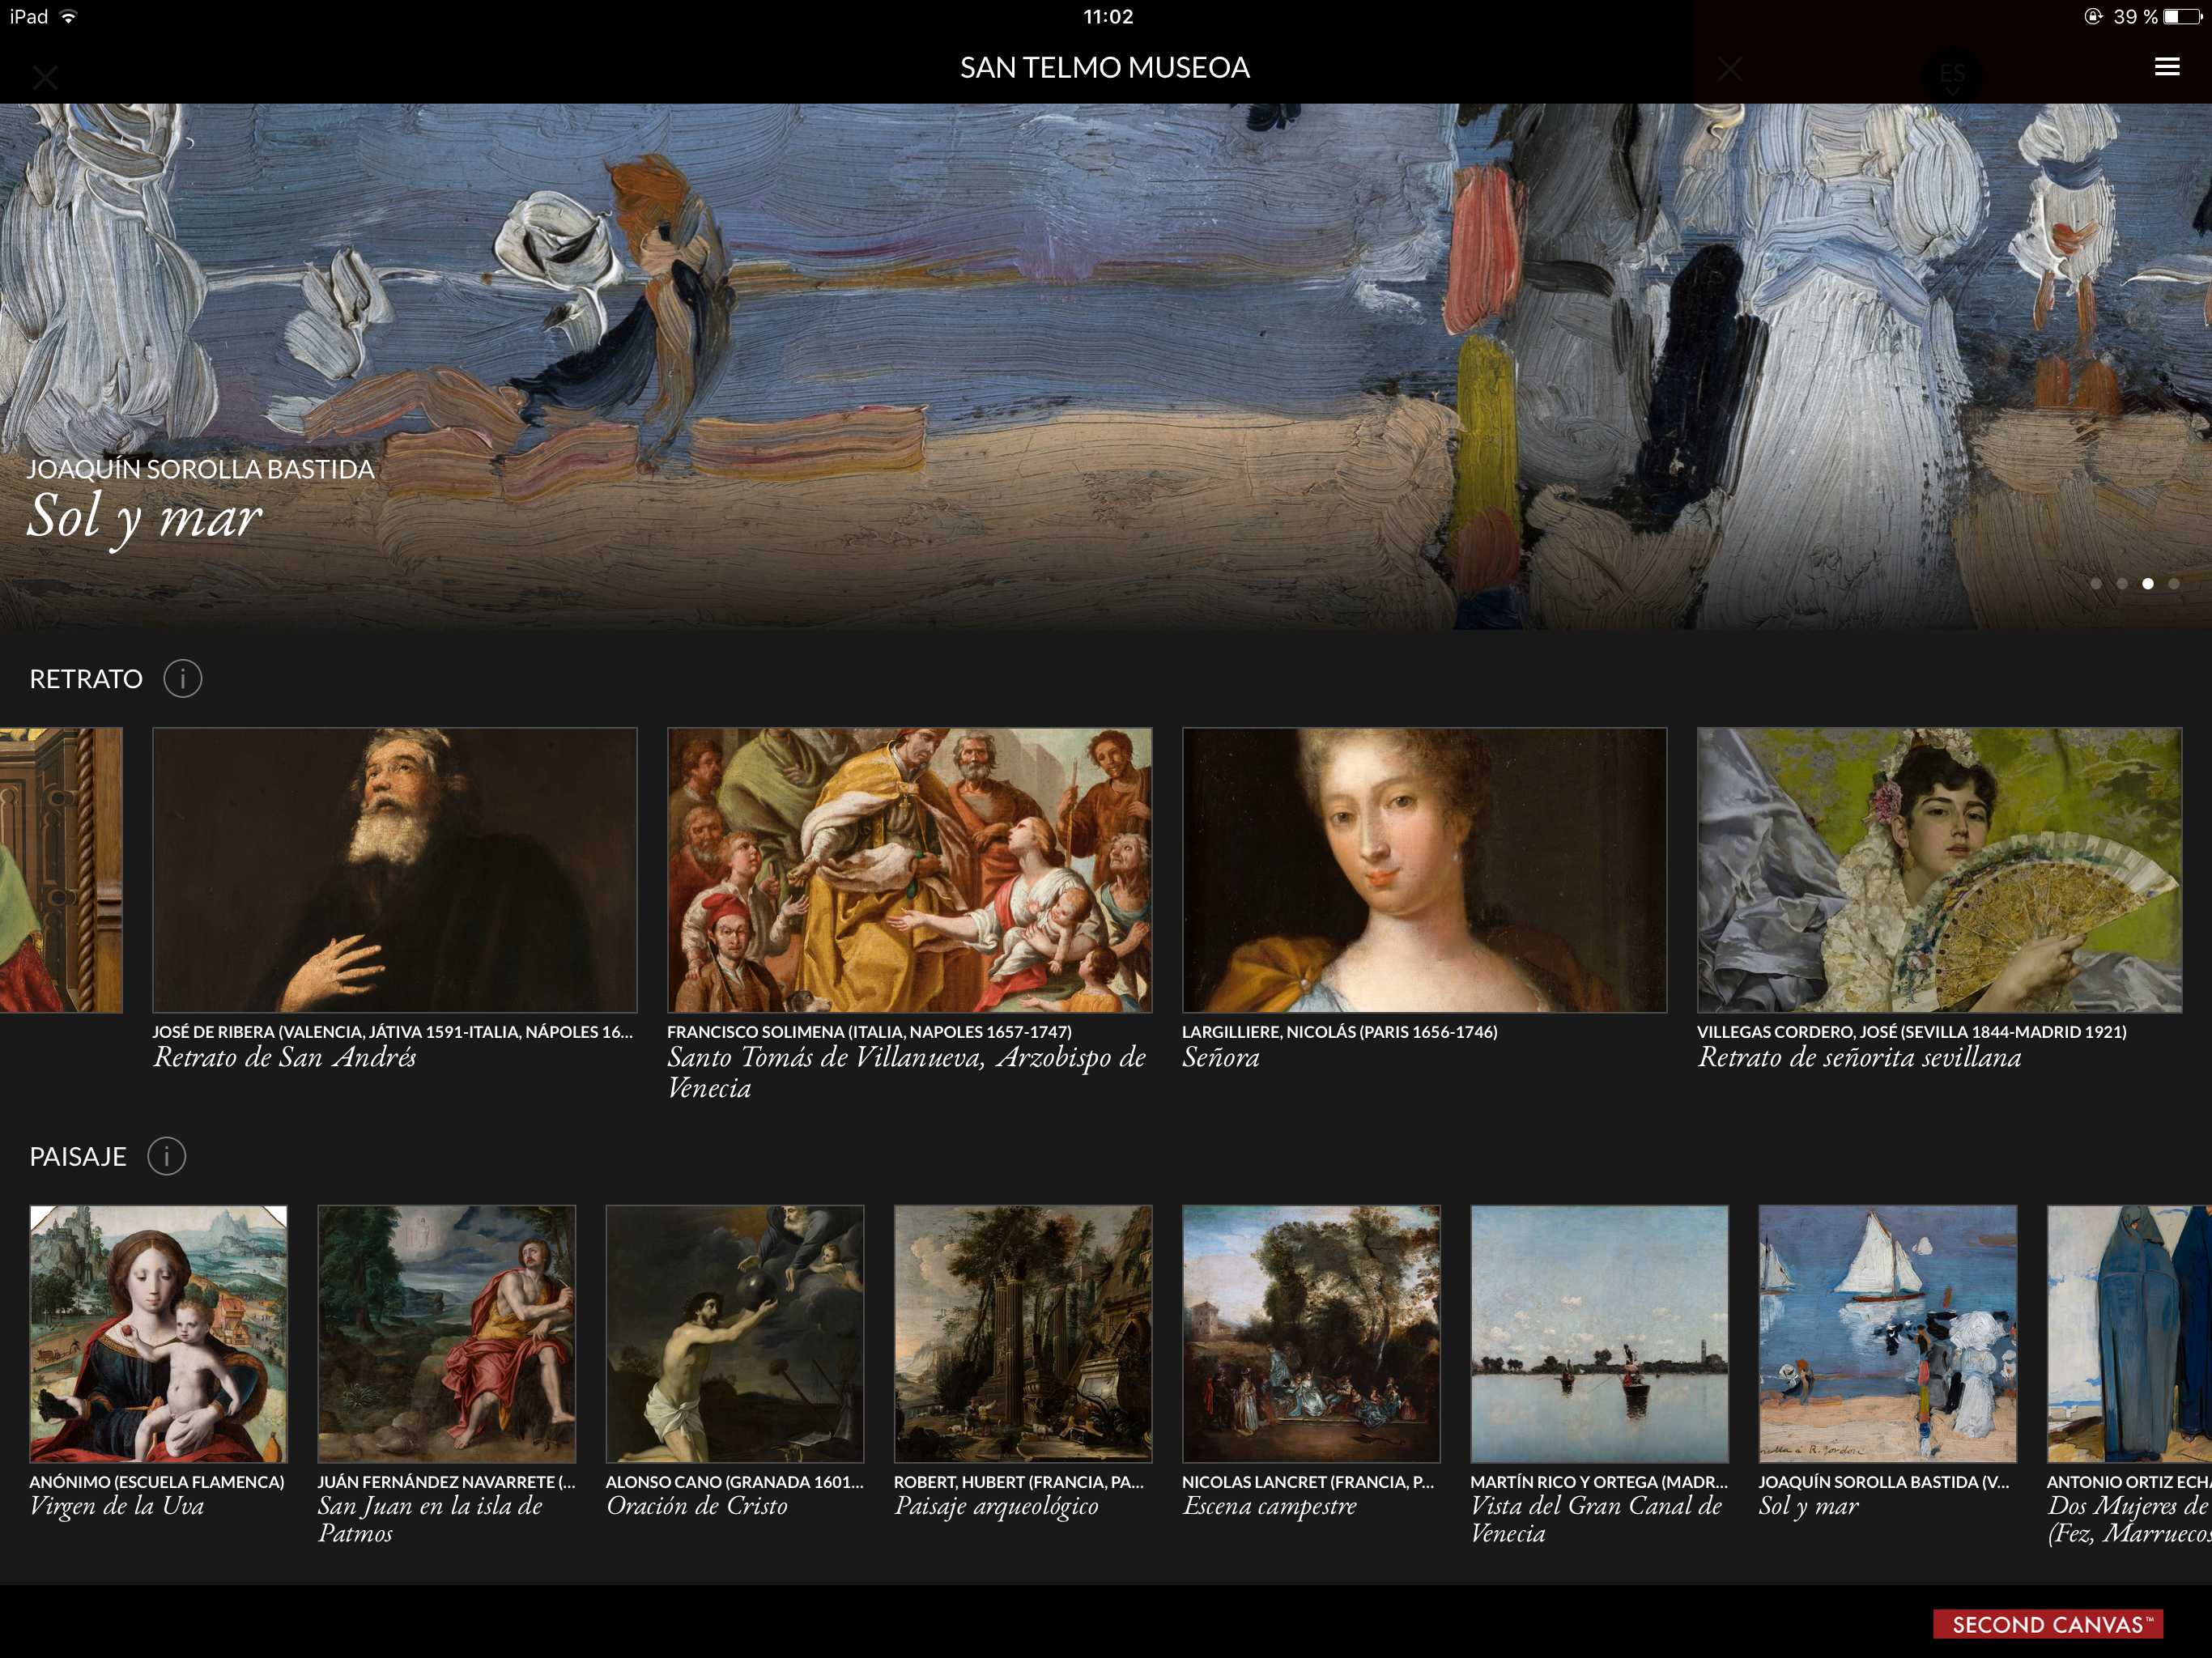Open Retrato section info icon
The image size is (2212, 1658).
(x=183, y=679)
